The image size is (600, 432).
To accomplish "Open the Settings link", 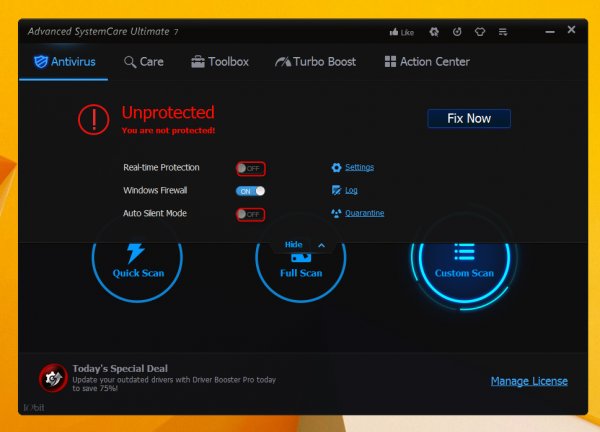I will (x=359, y=167).
